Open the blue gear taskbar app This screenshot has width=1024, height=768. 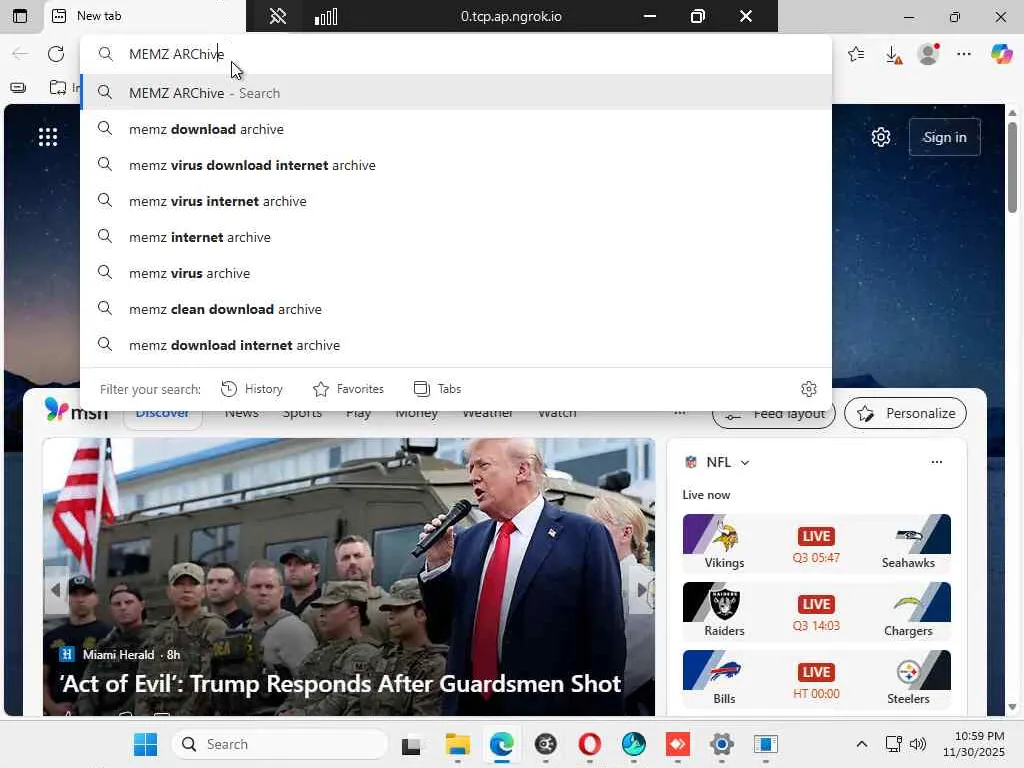722,744
